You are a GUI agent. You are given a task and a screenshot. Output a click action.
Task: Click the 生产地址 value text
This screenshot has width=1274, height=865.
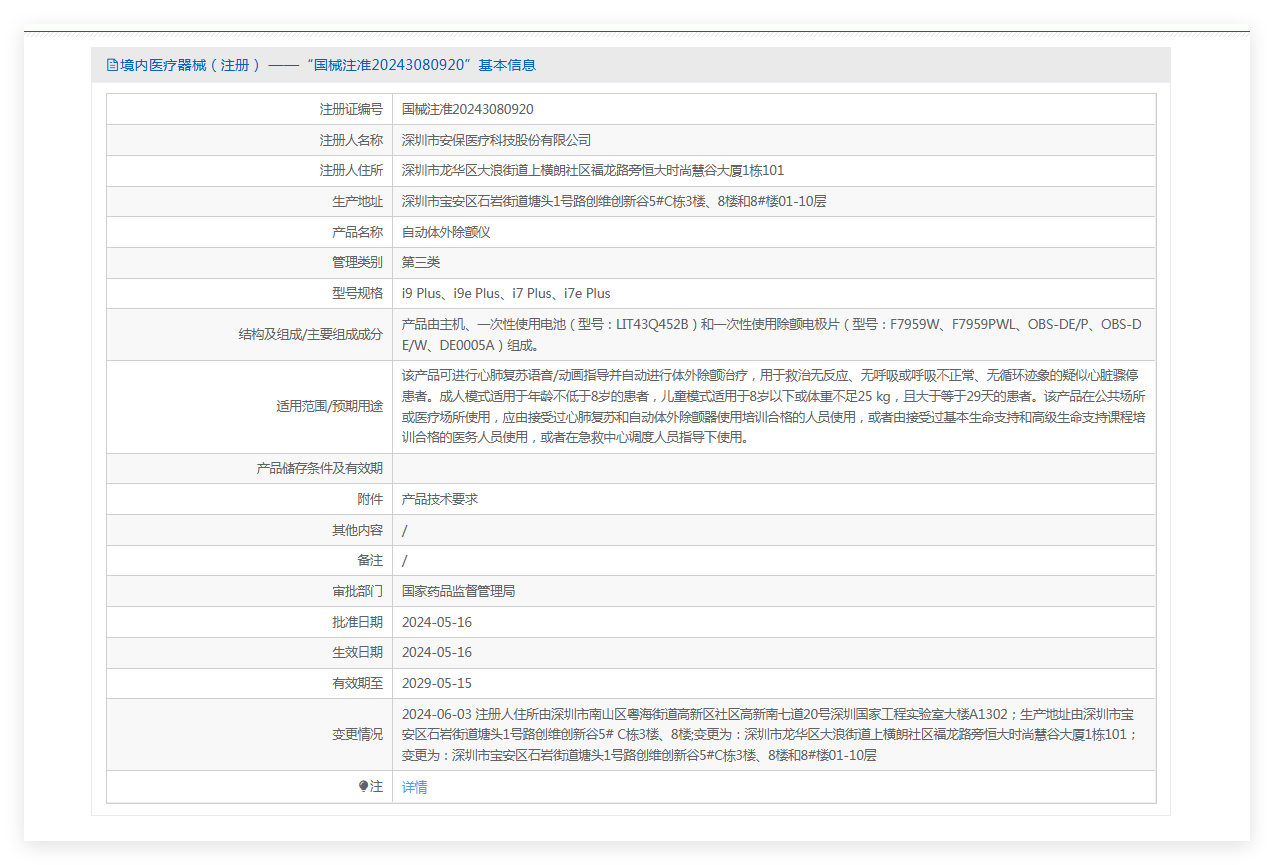click(613, 201)
